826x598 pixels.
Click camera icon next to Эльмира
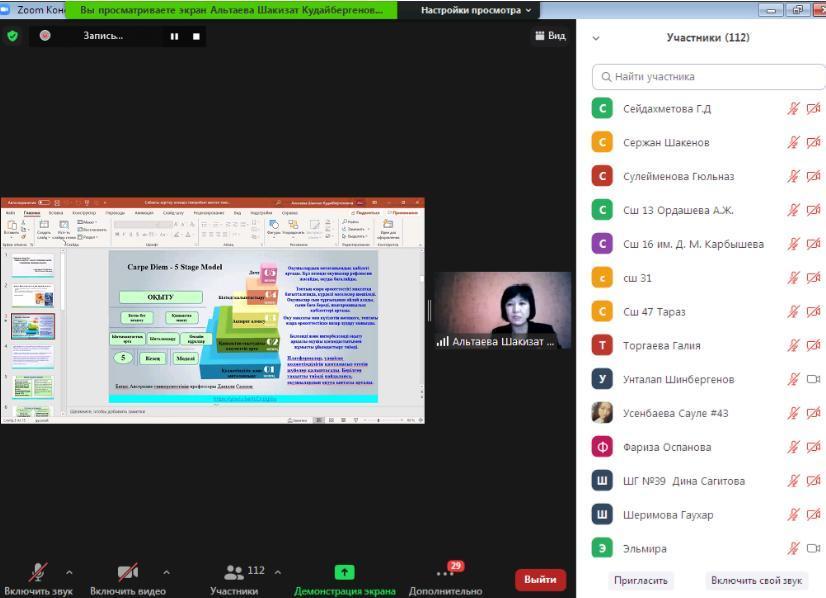click(813, 549)
